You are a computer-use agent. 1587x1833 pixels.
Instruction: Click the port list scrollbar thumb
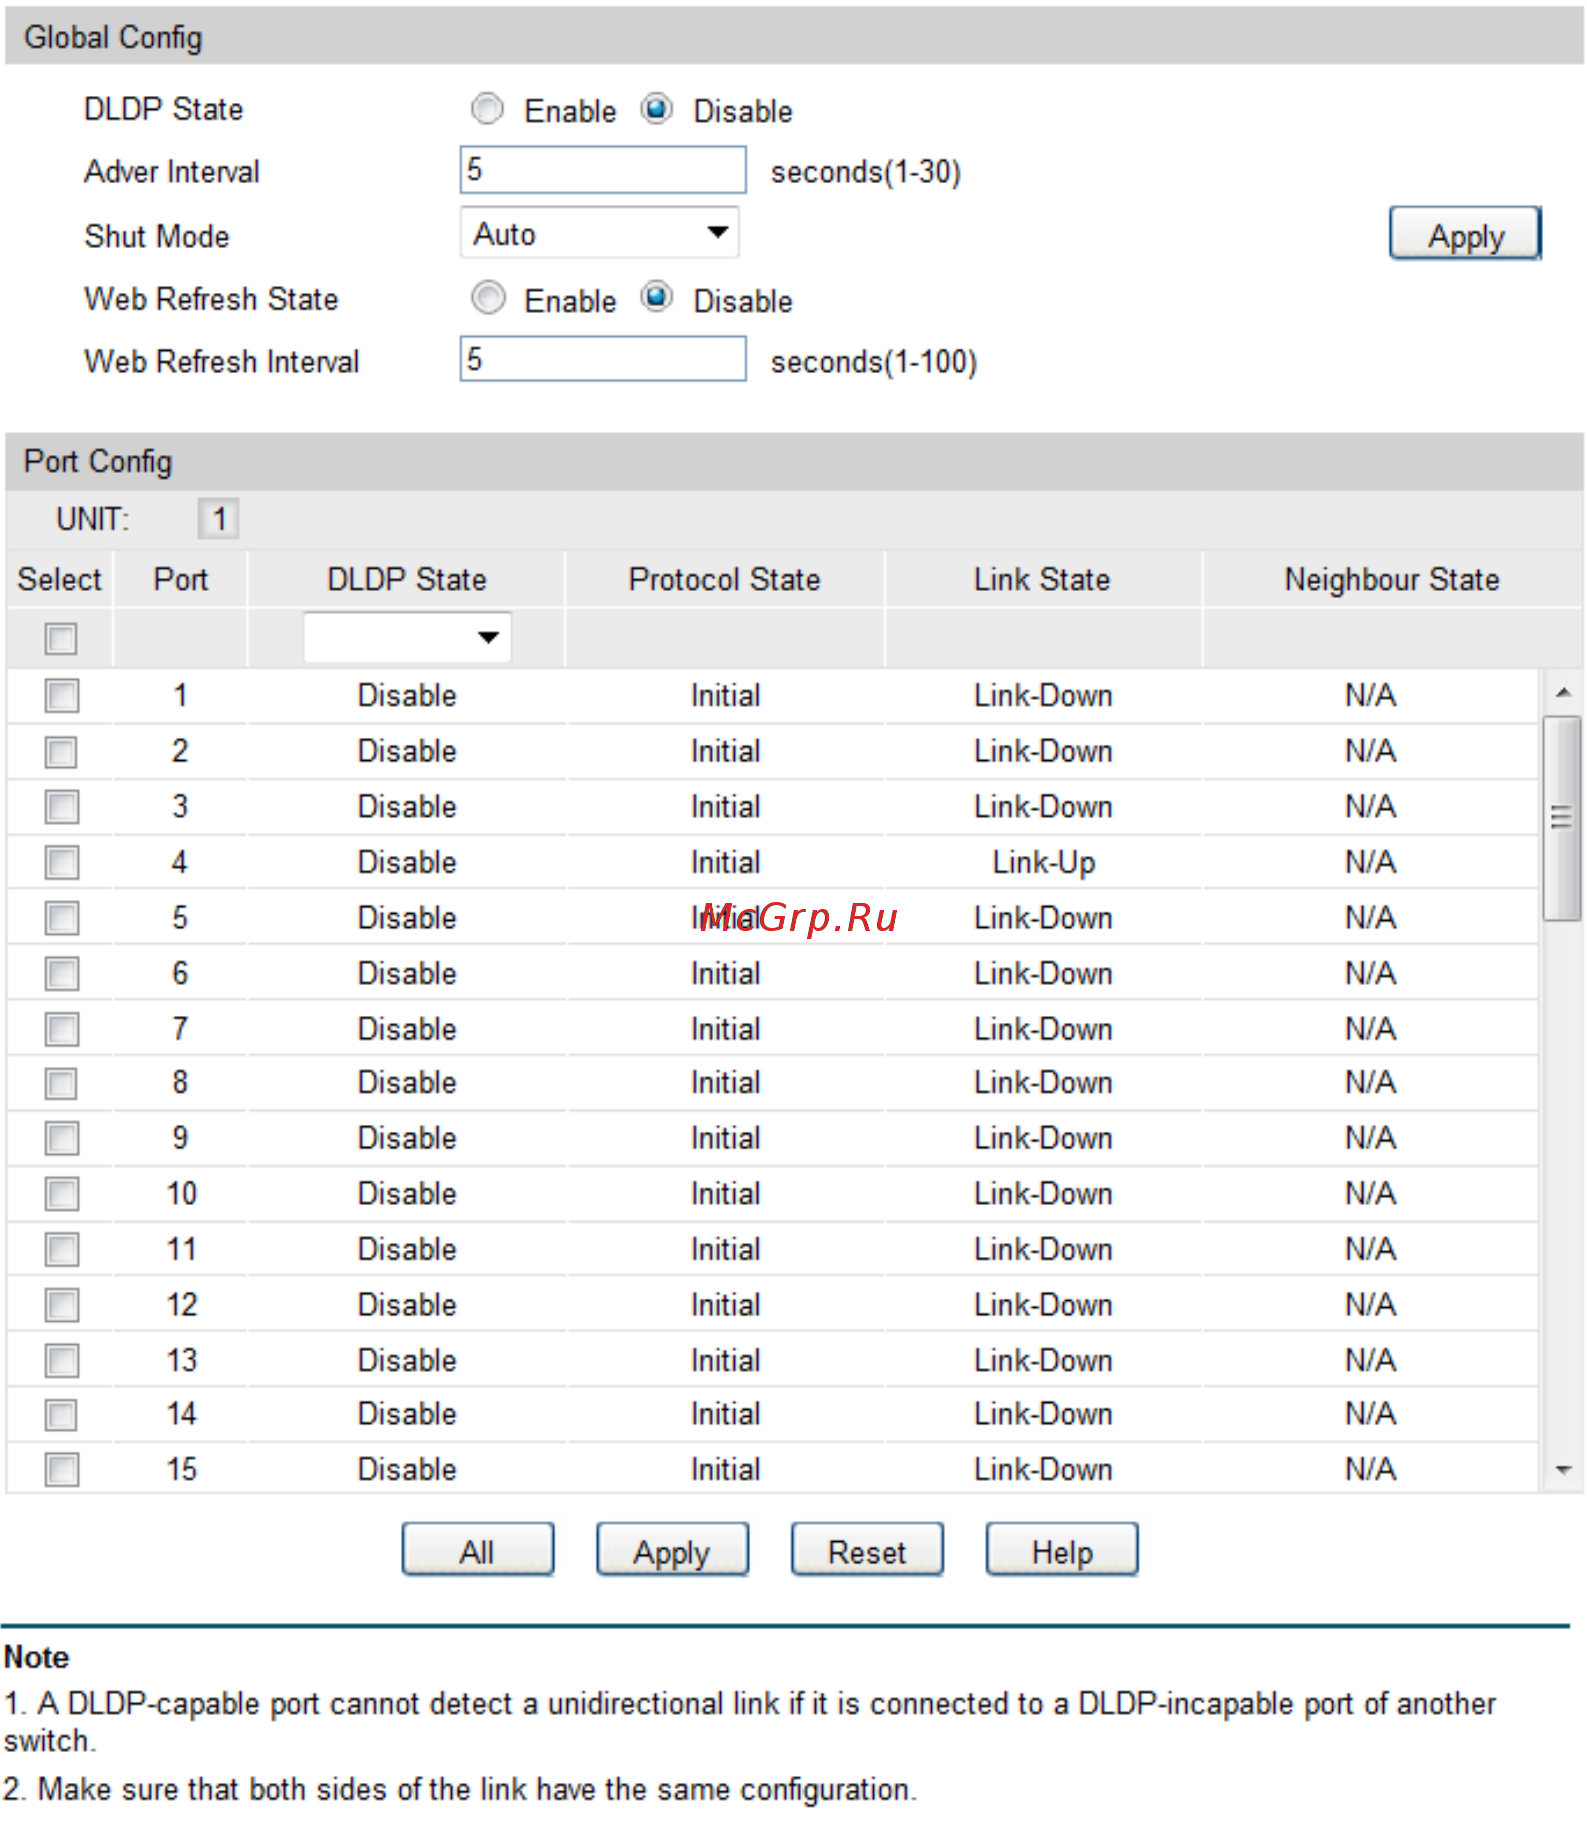click(1562, 818)
